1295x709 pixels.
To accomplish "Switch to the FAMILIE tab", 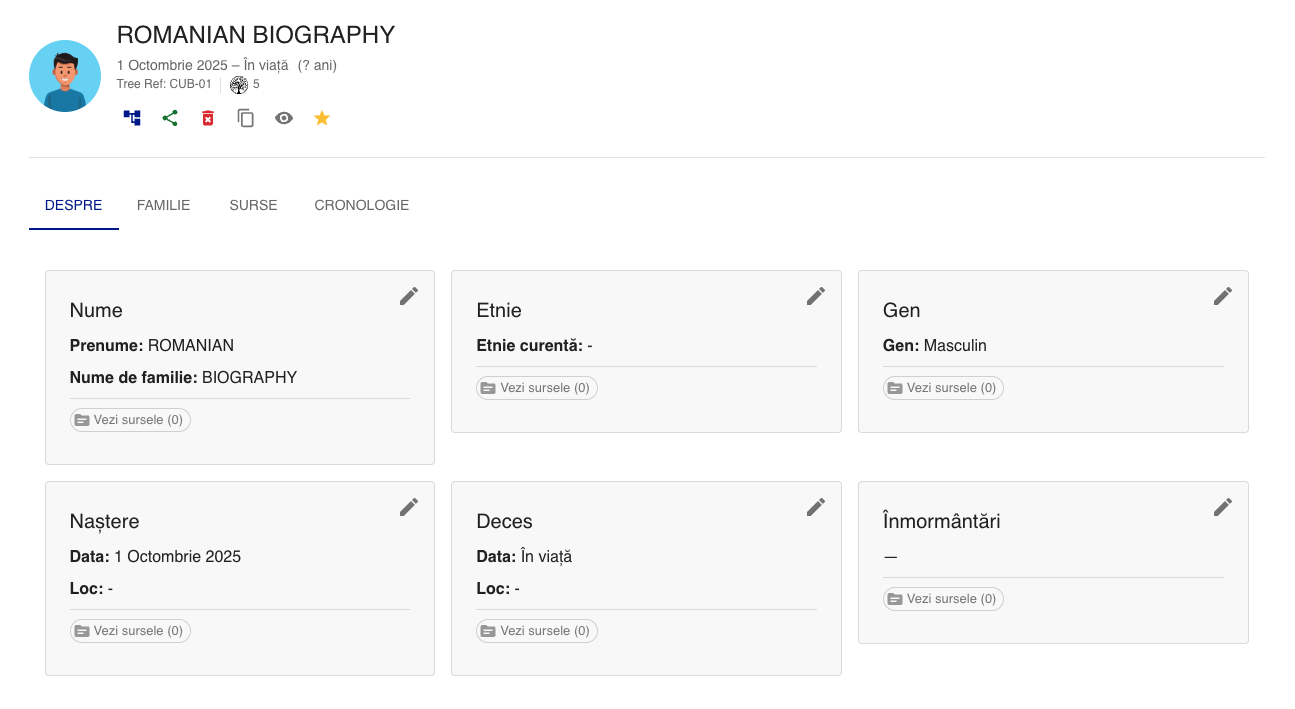I will pyautogui.click(x=163, y=205).
